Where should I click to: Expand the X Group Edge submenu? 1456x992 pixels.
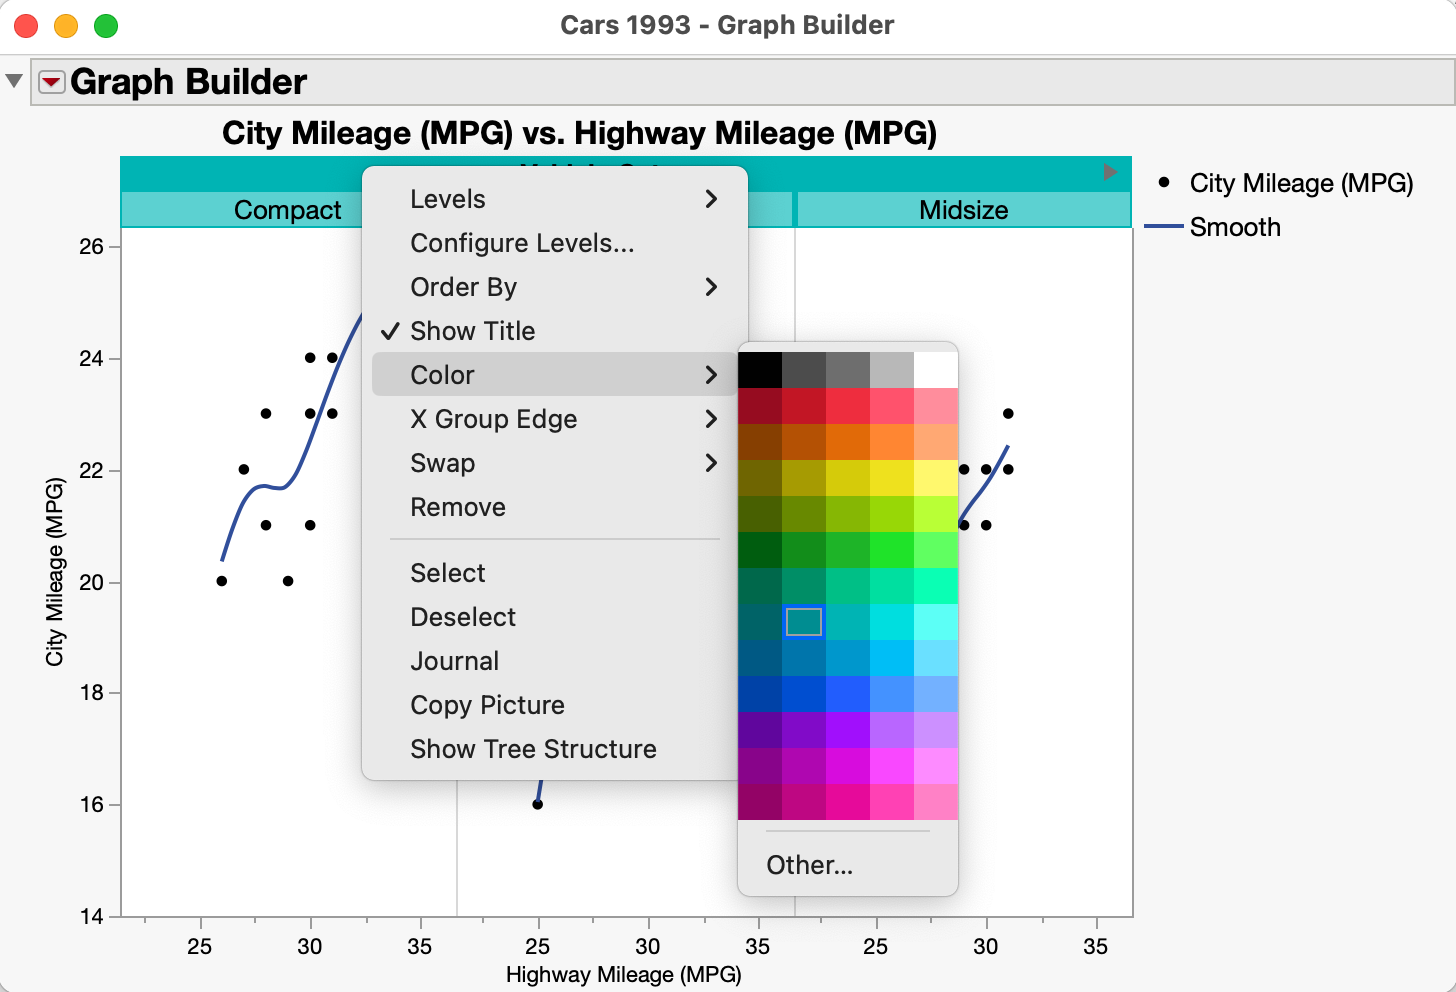pyautogui.click(x=493, y=419)
